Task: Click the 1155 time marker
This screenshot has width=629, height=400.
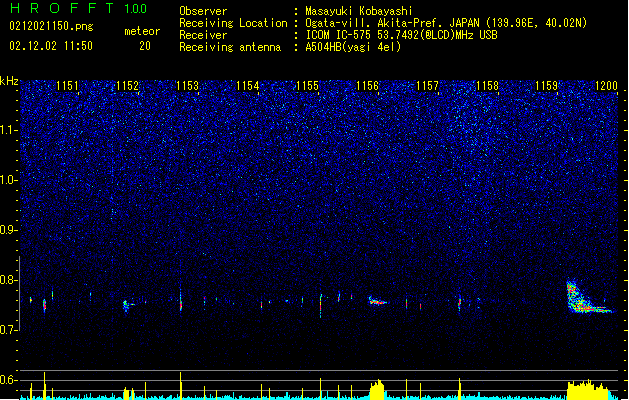Action: click(307, 86)
